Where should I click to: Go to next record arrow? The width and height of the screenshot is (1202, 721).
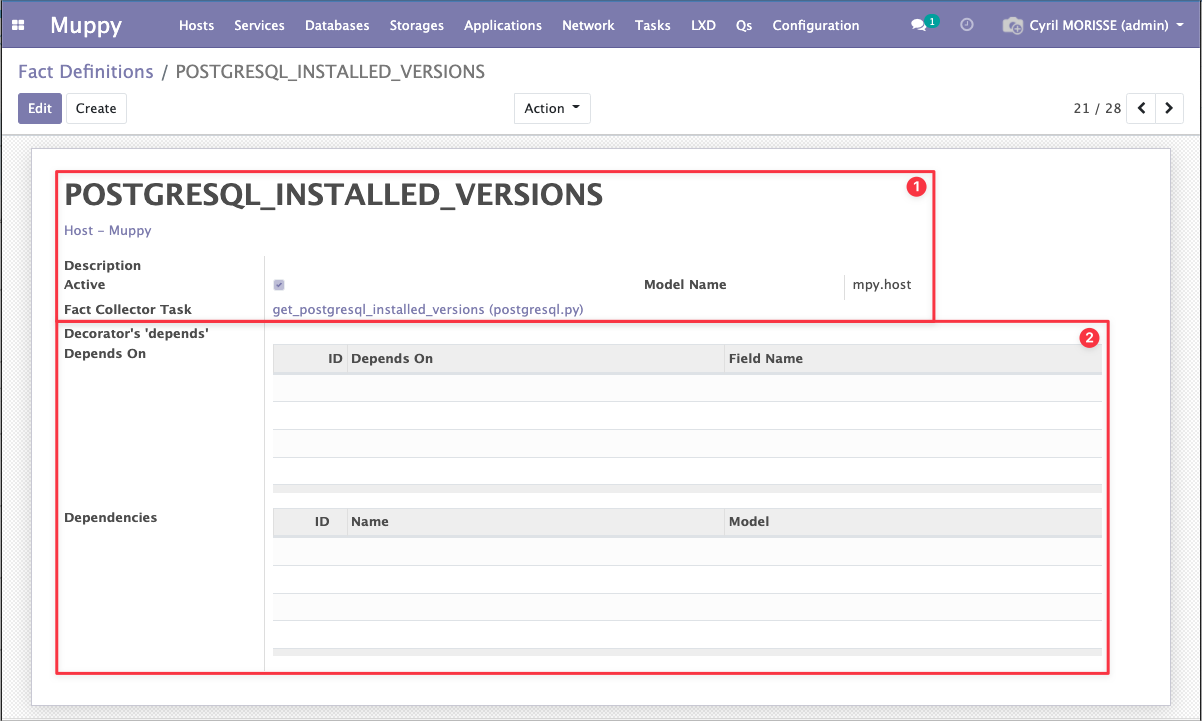[1169, 108]
